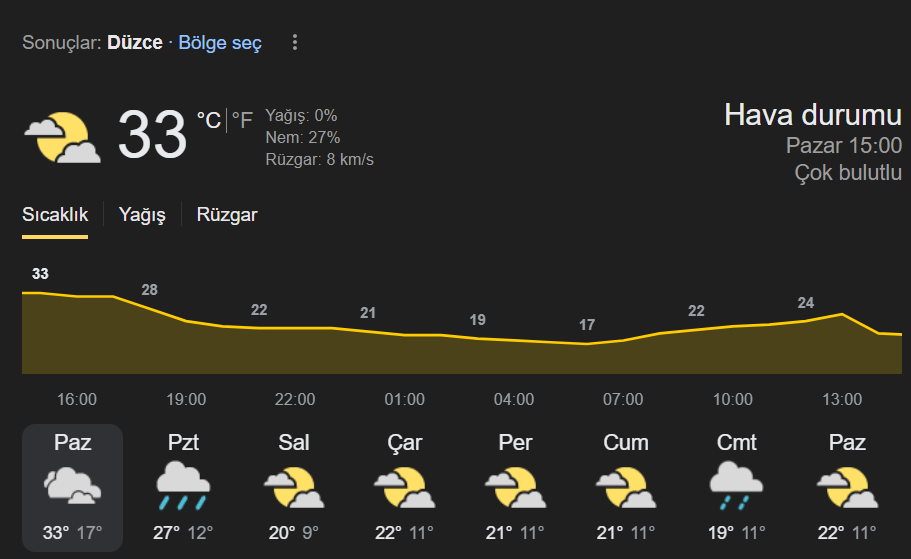This screenshot has width=911, height=559.
Task: Select Thursday (Per) forecast icon
Action: pyautogui.click(x=515, y=487)
